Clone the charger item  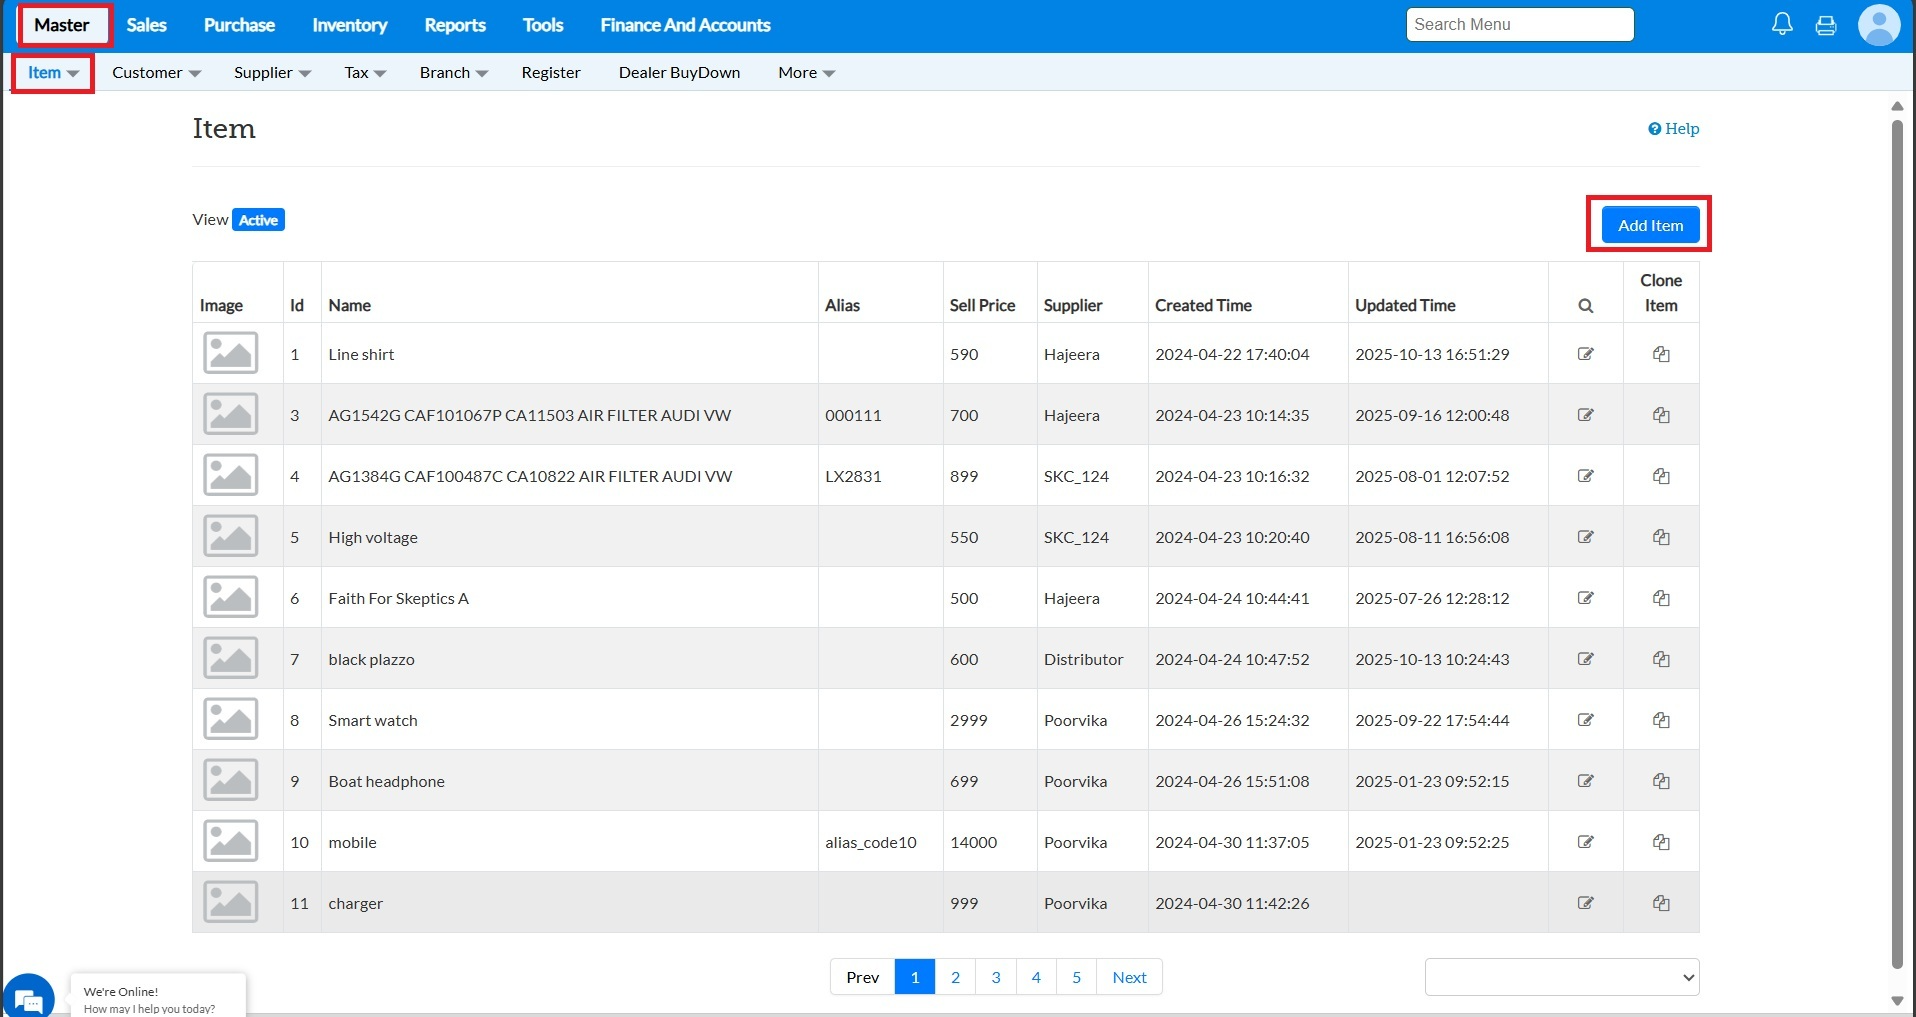click(1661, 903)
